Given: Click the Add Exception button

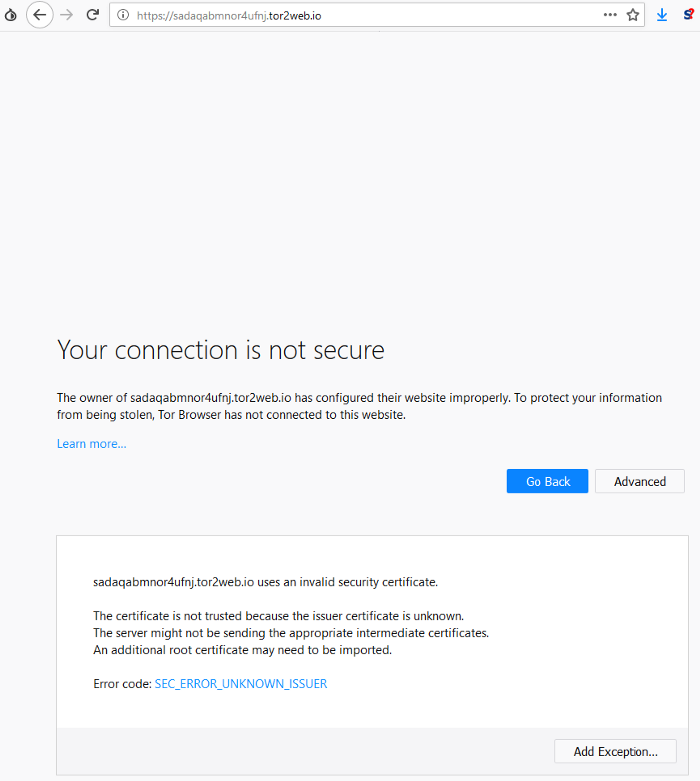Looking at the screenshot, I should pos(615,751).
